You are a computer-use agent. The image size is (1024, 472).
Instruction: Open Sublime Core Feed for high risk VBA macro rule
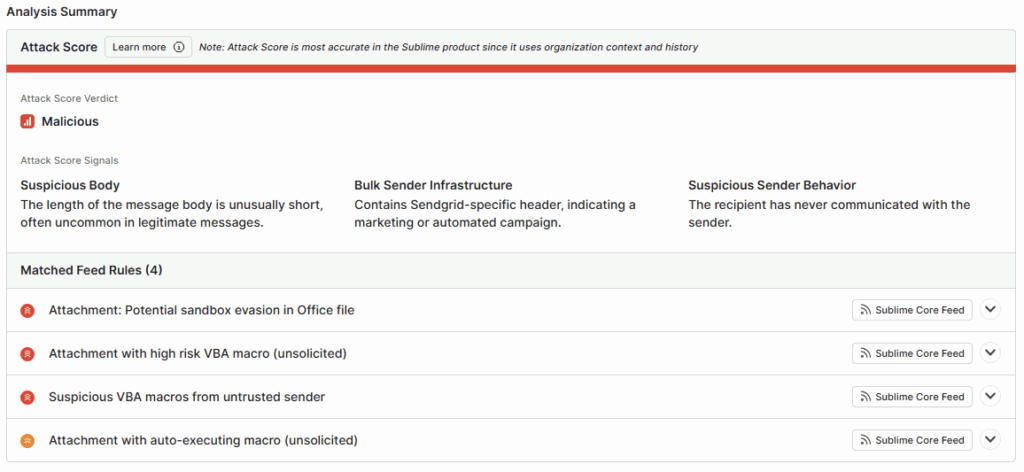pos(912,353)
